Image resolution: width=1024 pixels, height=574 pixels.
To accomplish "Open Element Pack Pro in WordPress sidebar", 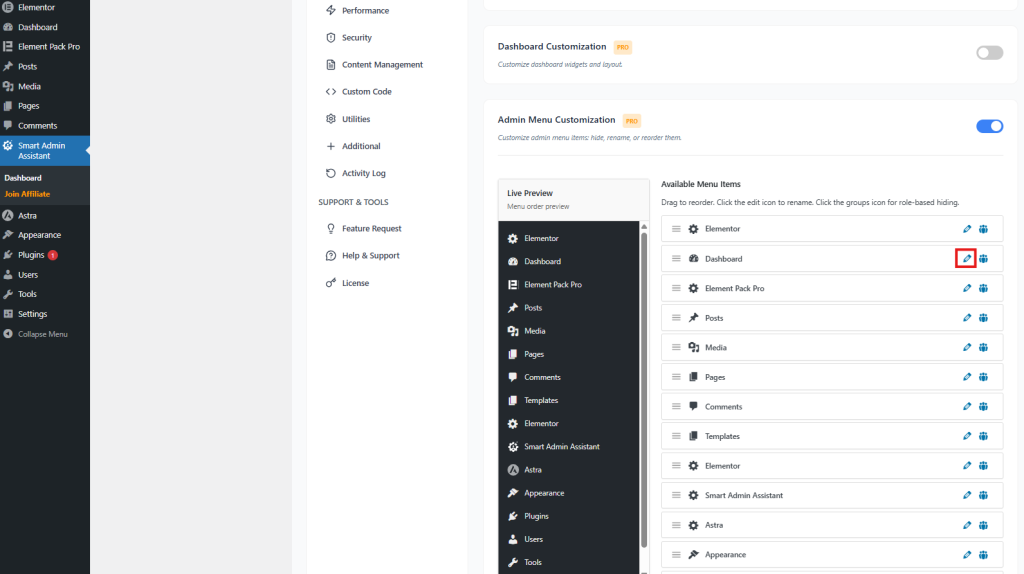I will click(44, 47).
